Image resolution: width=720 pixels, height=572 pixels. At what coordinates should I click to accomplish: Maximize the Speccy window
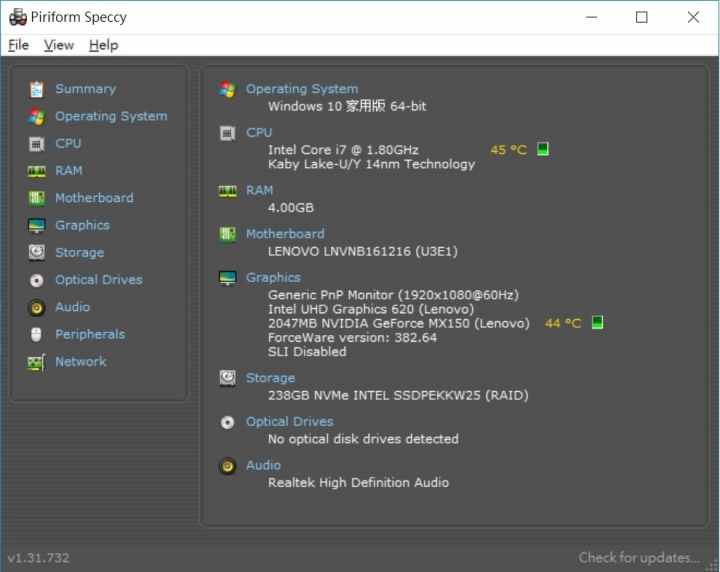pyautogui.click(x=641, y=17)
